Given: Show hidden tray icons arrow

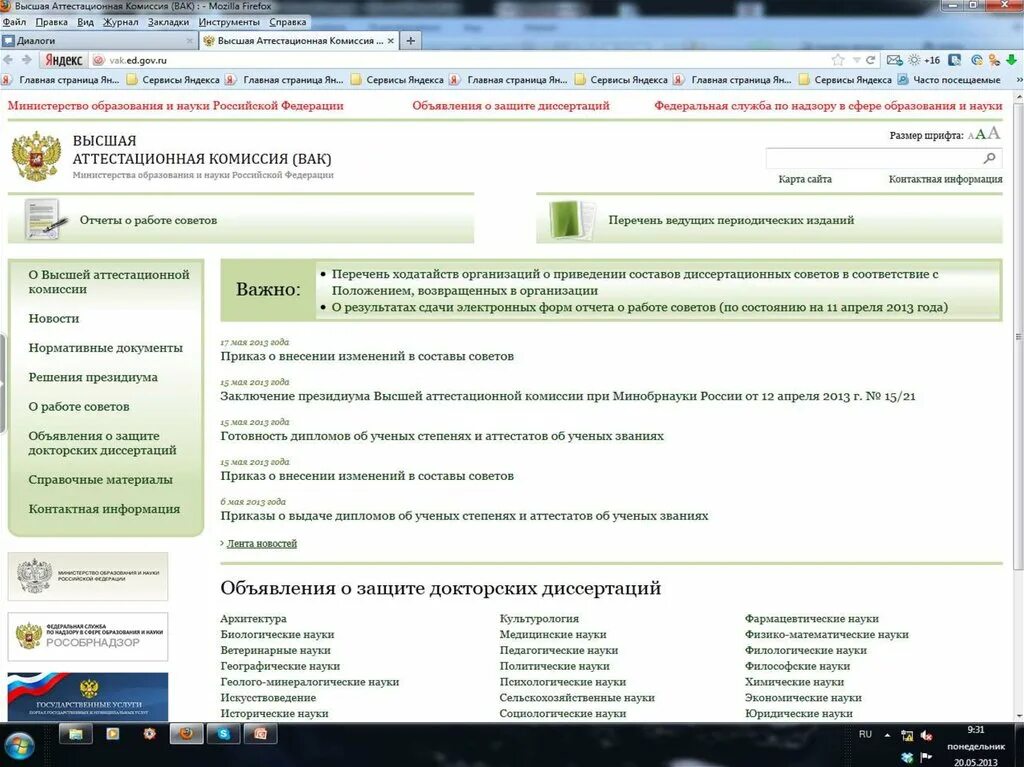Looking at the screenshot, I should (887, 735).
